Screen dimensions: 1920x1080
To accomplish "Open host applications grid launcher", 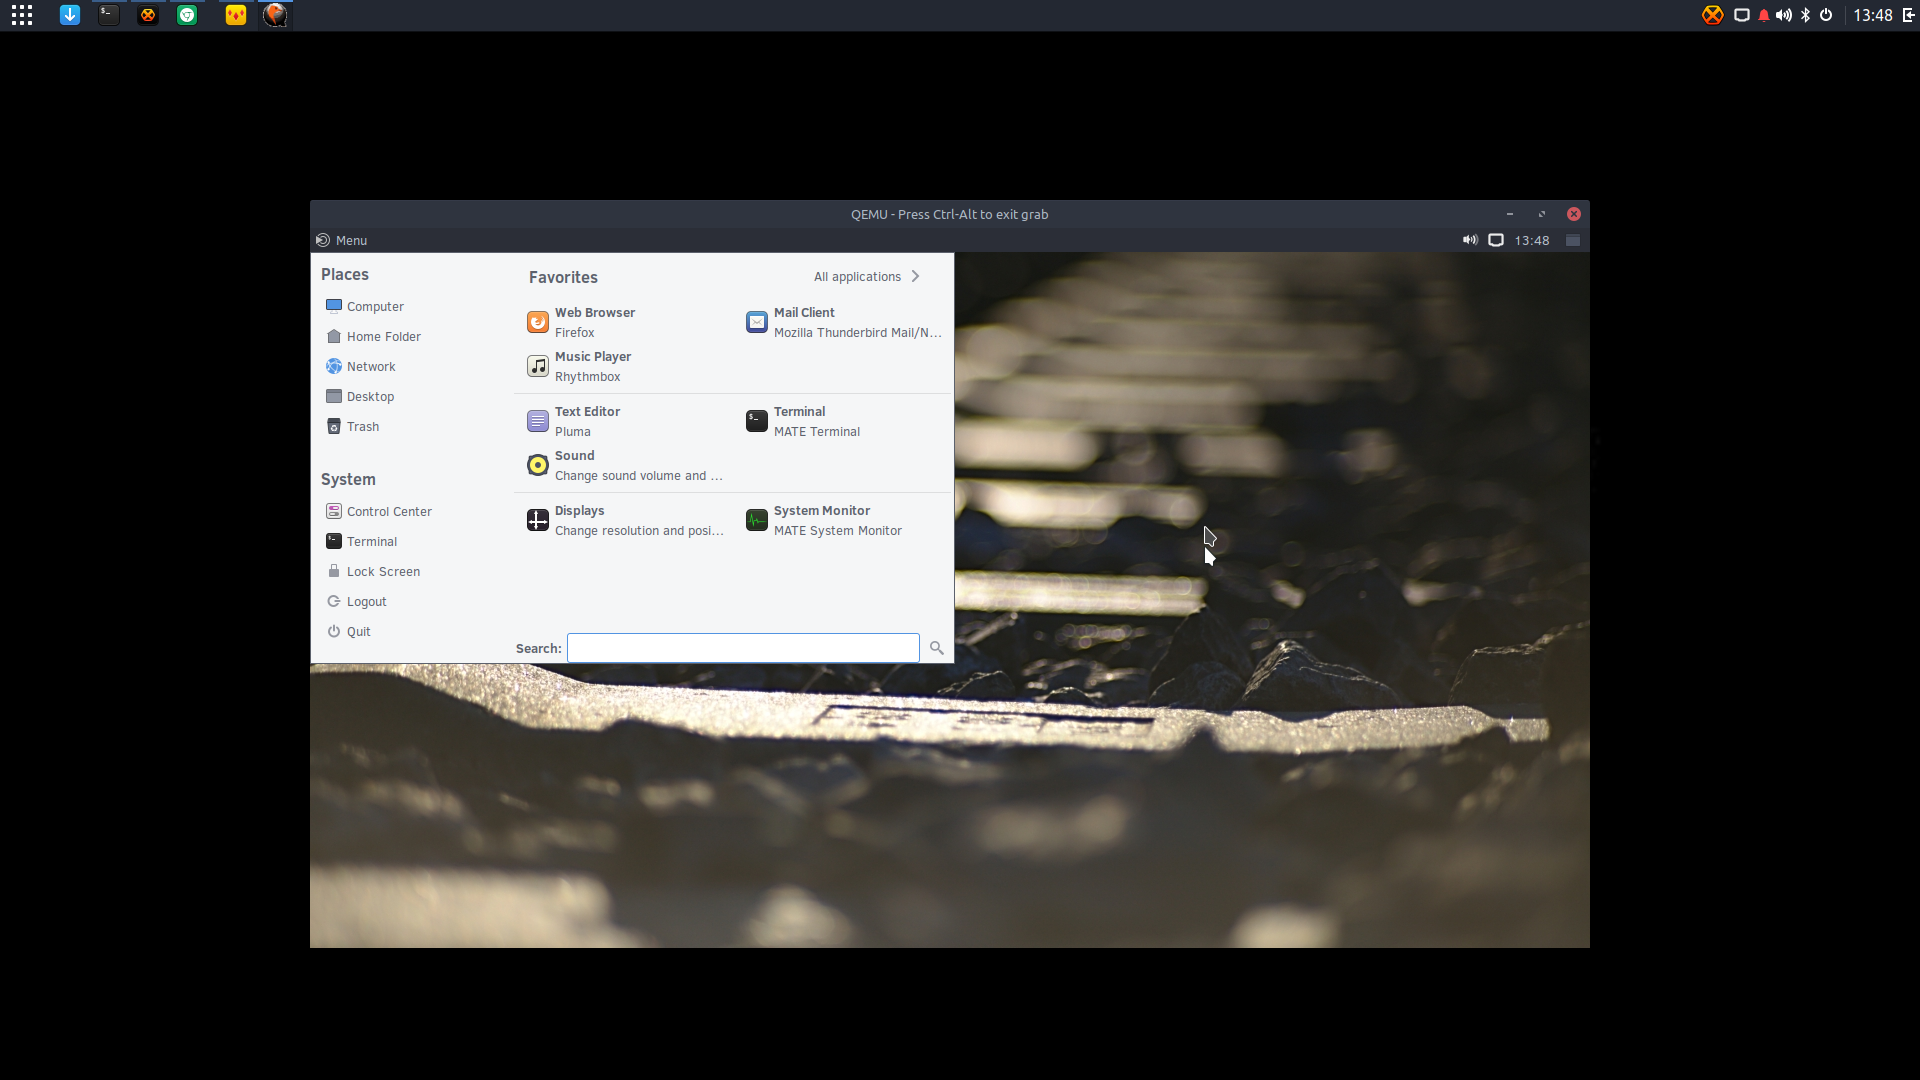I will pos(22,15).
